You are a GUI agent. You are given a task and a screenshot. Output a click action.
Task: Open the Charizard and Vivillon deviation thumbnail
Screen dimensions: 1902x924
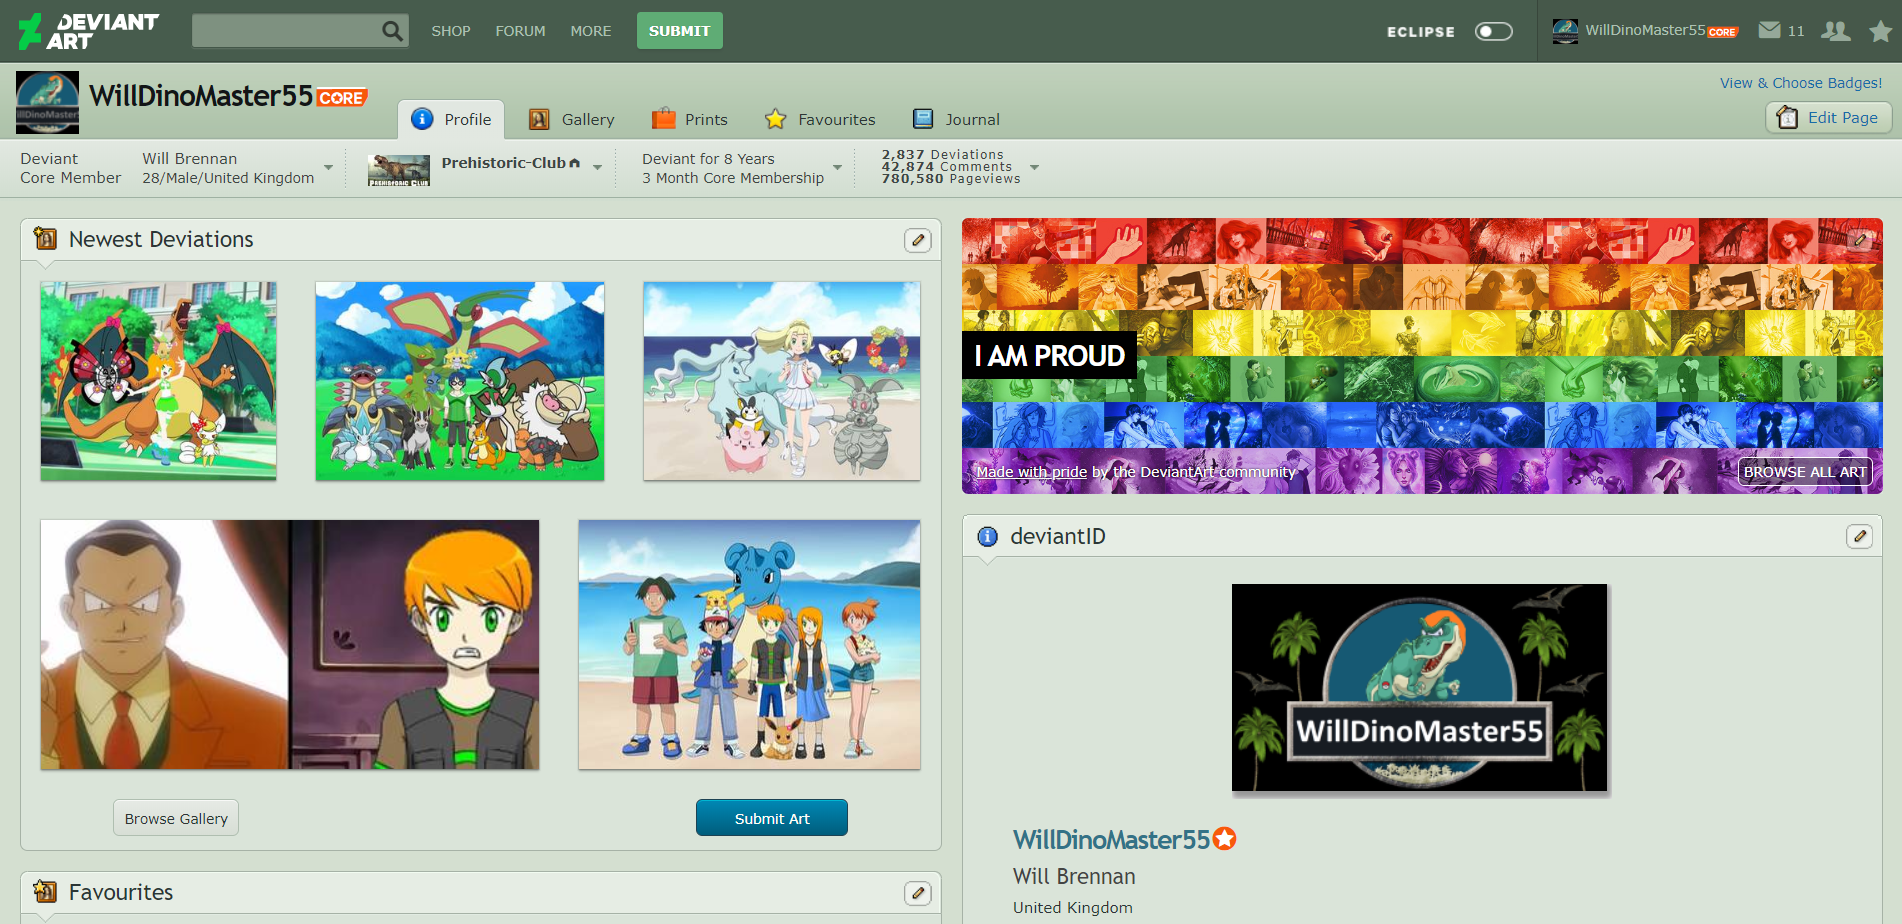pyautogui.click(x=158, y=381)
